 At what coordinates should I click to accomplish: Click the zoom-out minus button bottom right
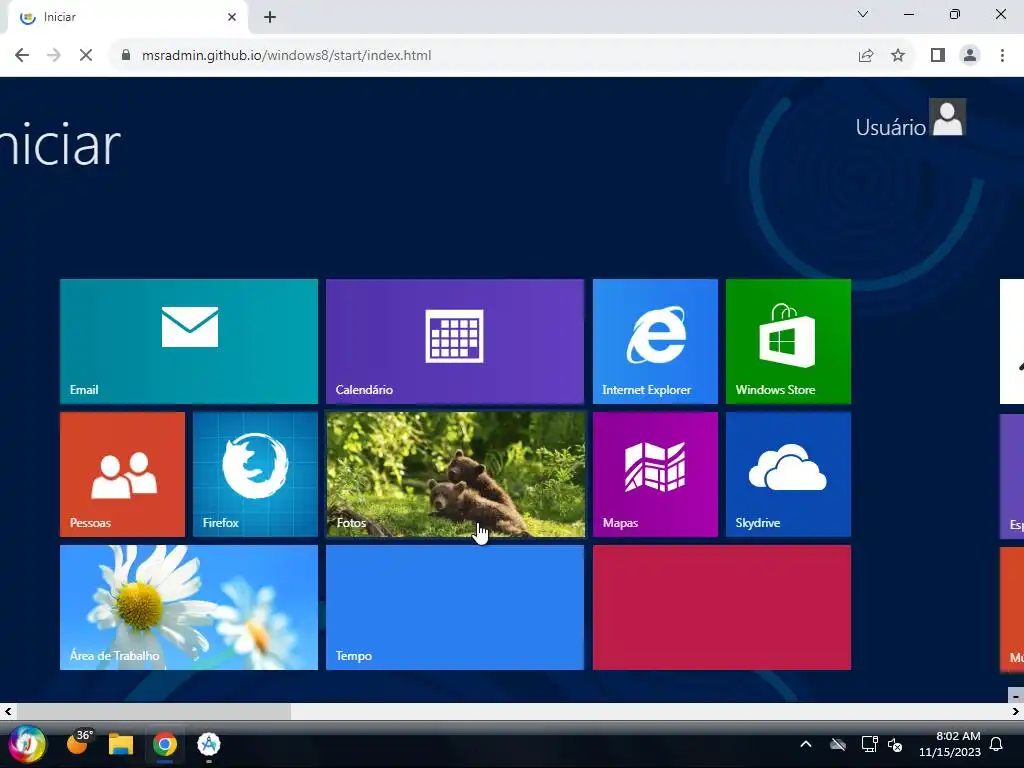coord(1016,696)
